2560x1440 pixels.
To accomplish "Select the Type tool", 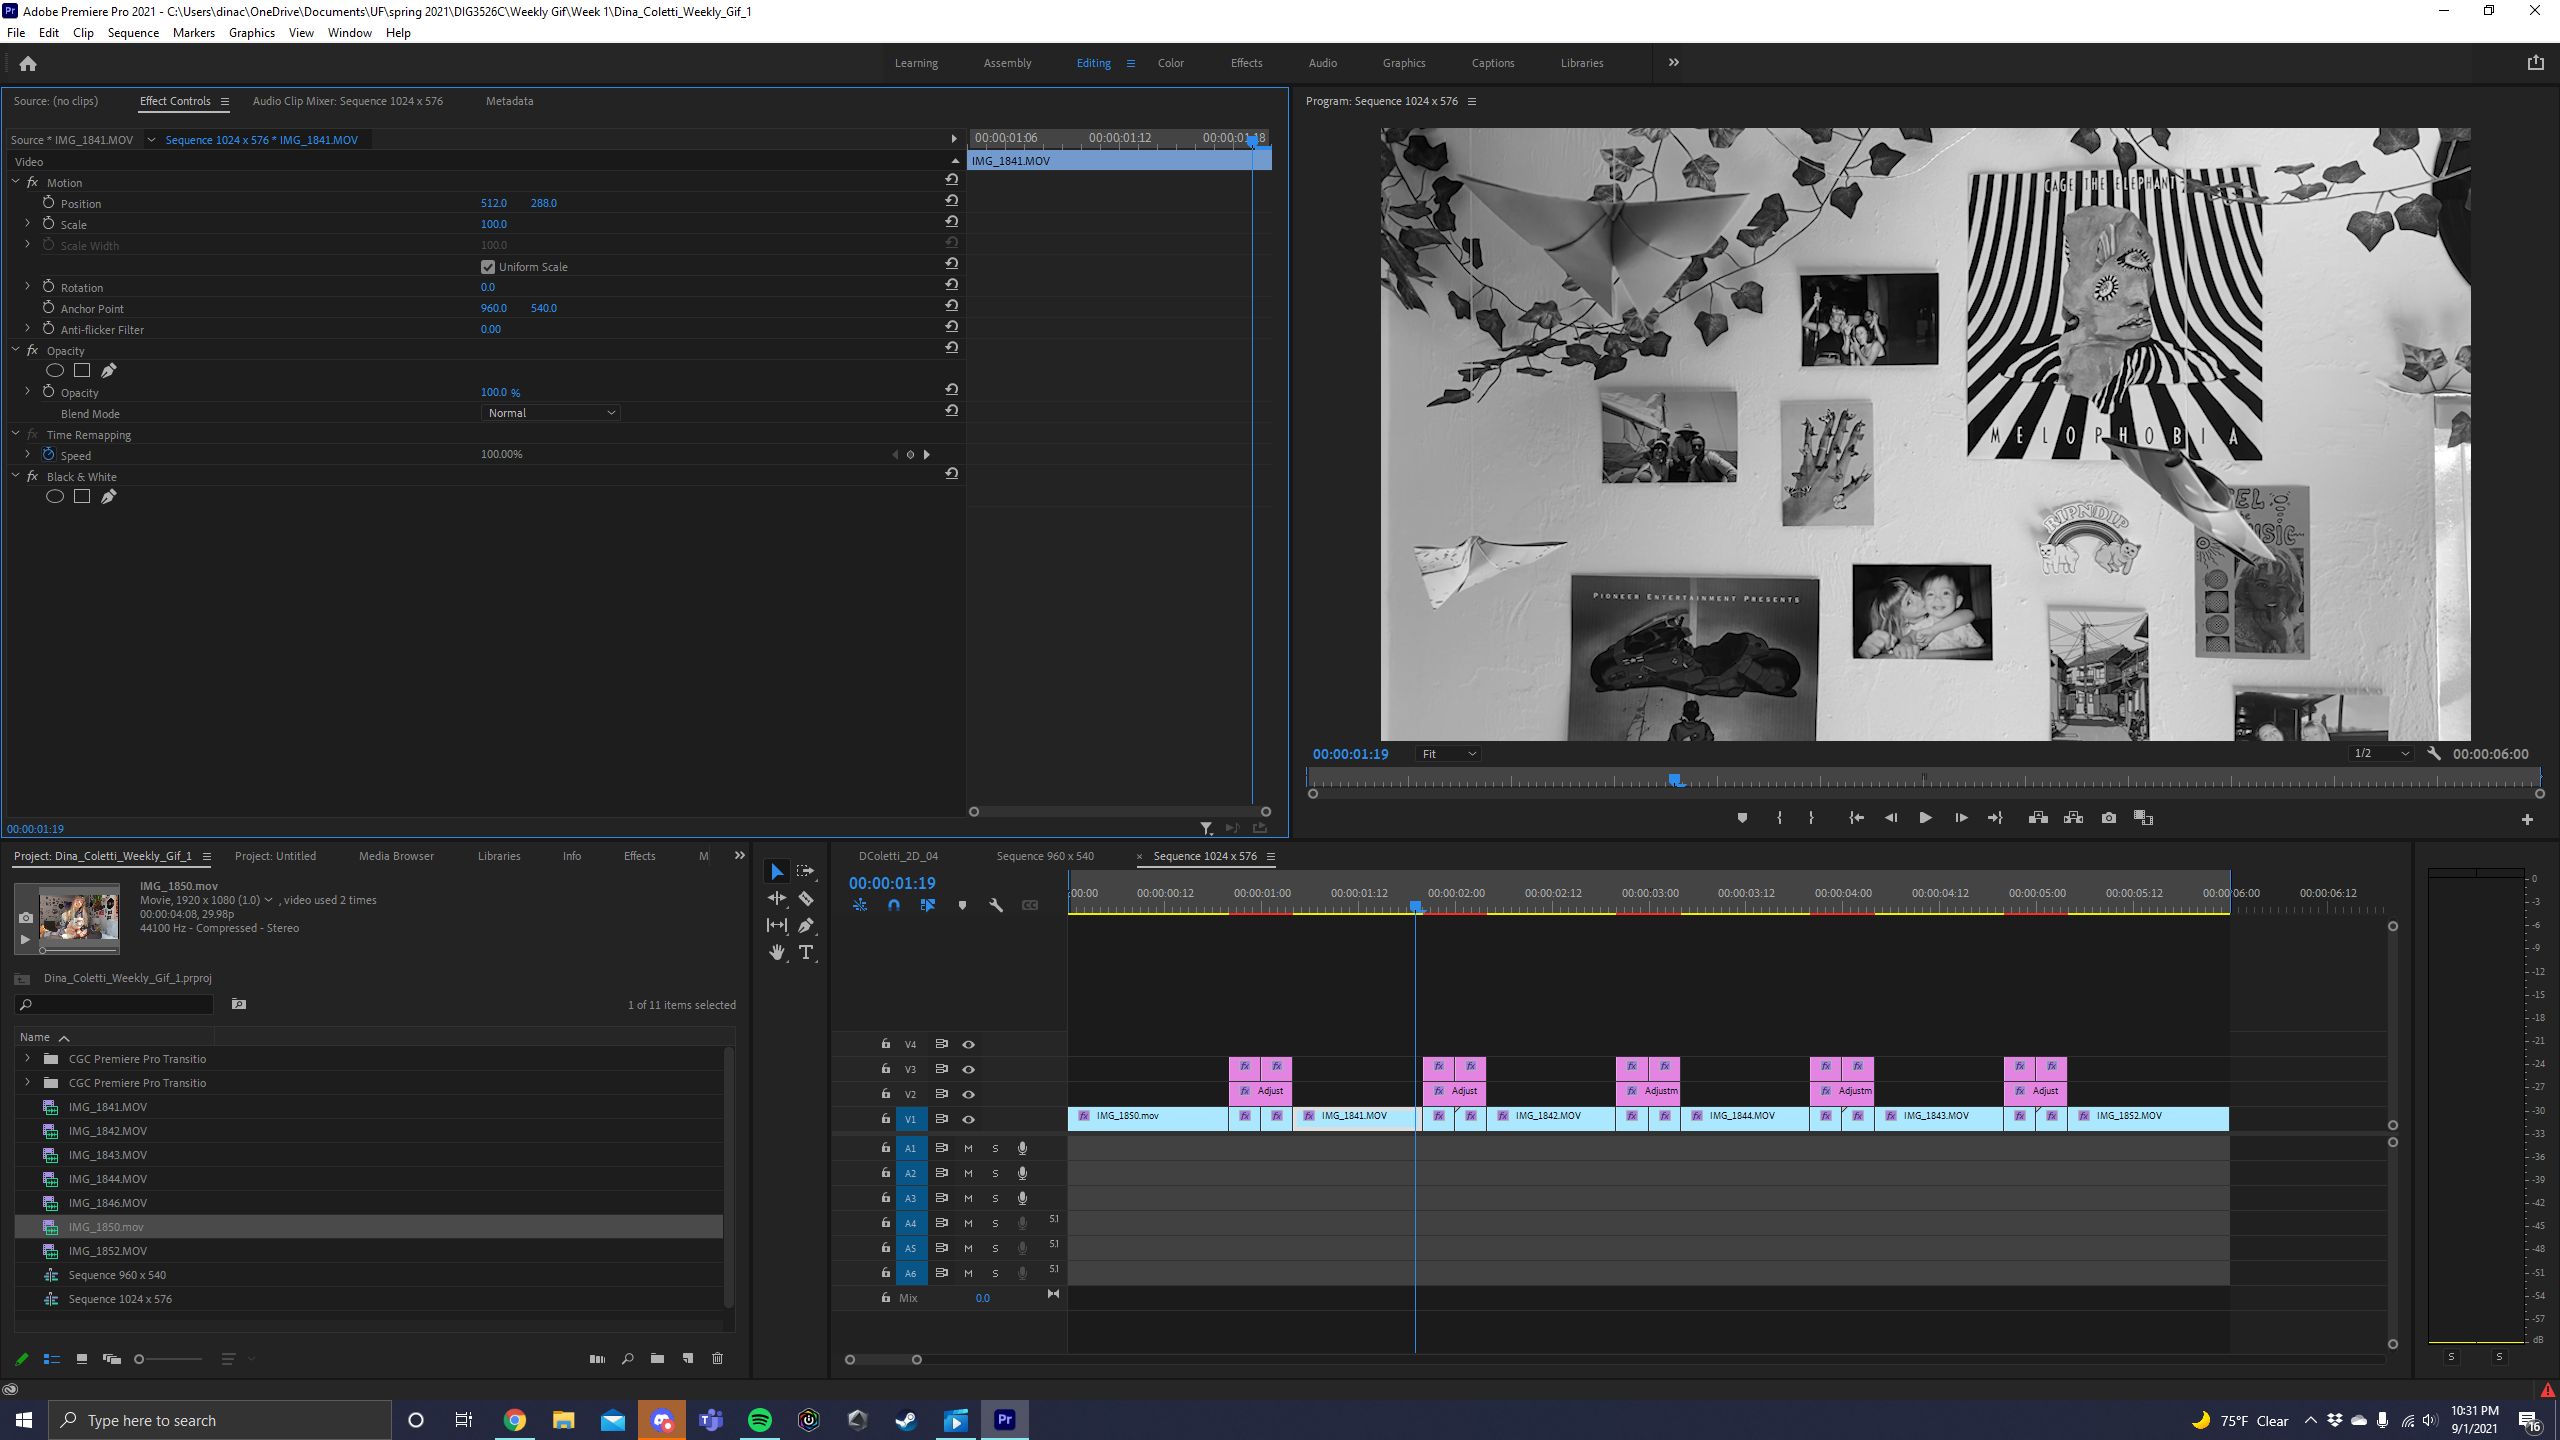I will tap(806, 953).
